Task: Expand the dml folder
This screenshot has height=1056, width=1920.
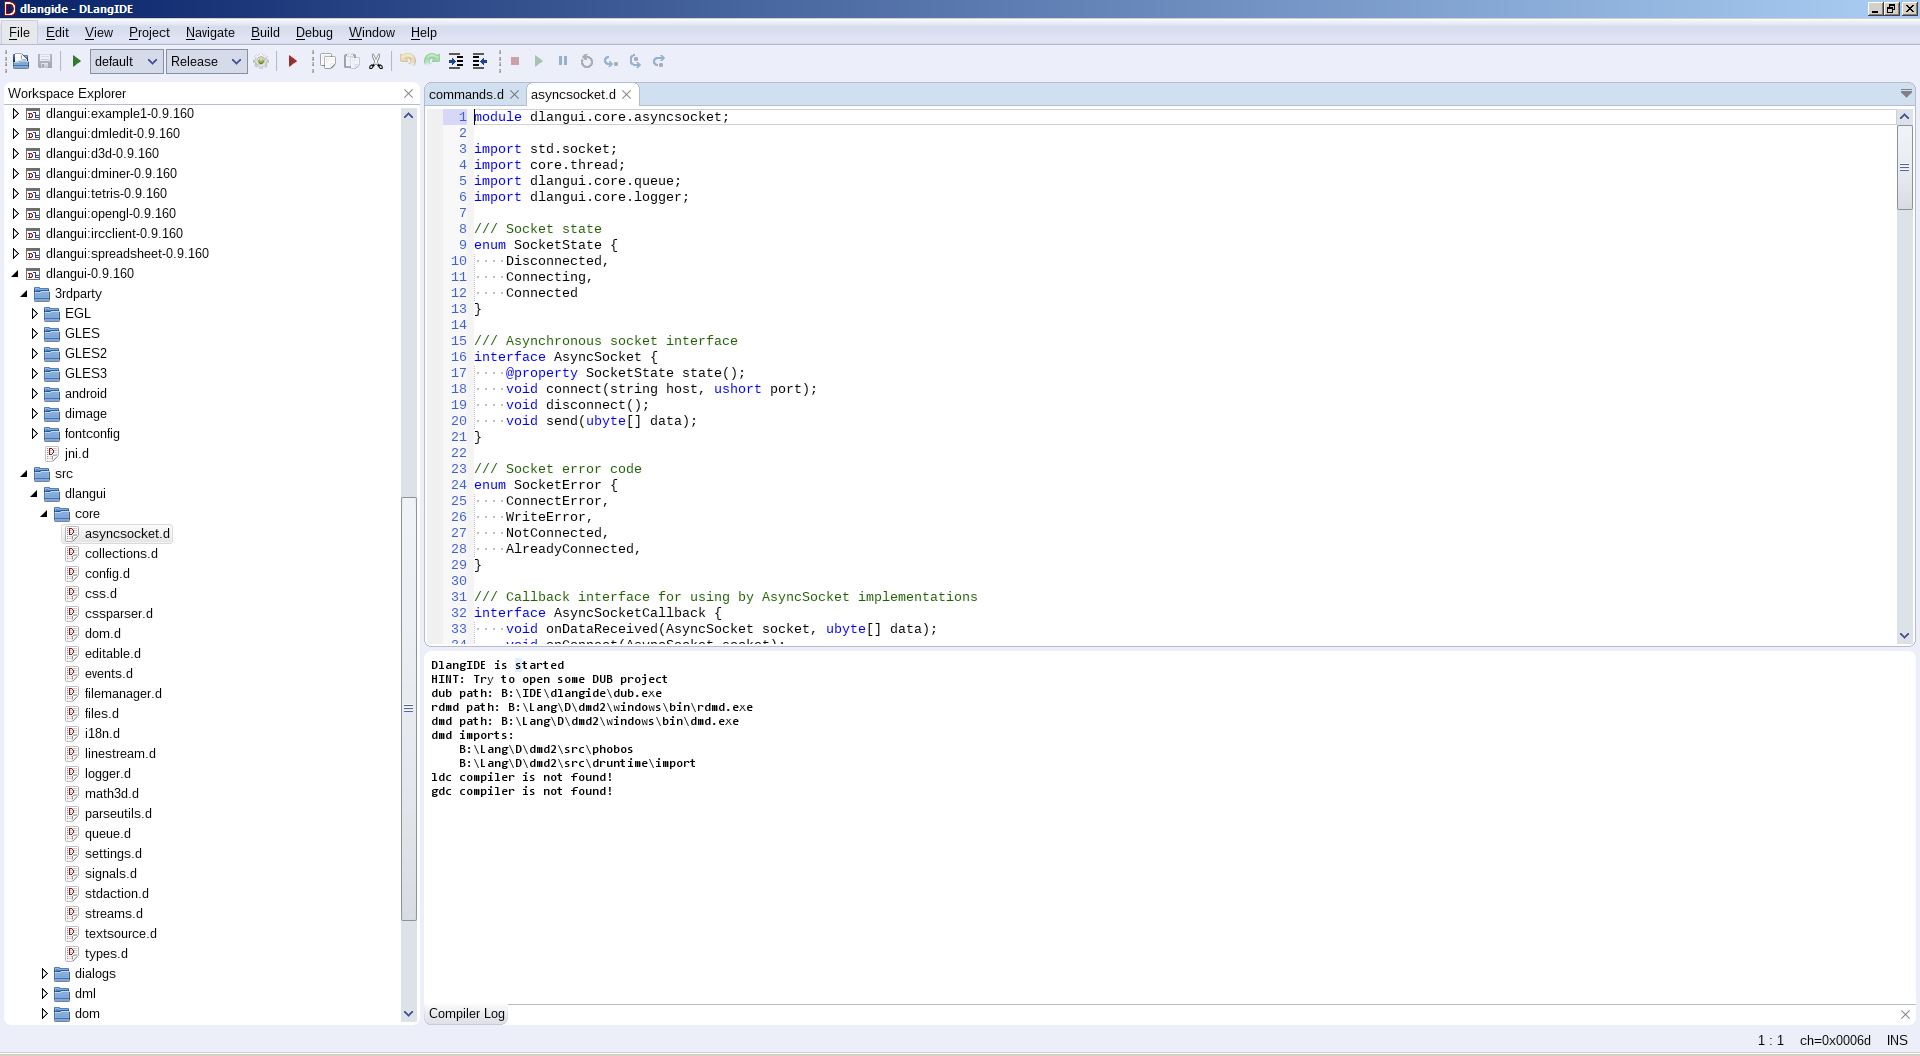Action: tap(45, 993)
